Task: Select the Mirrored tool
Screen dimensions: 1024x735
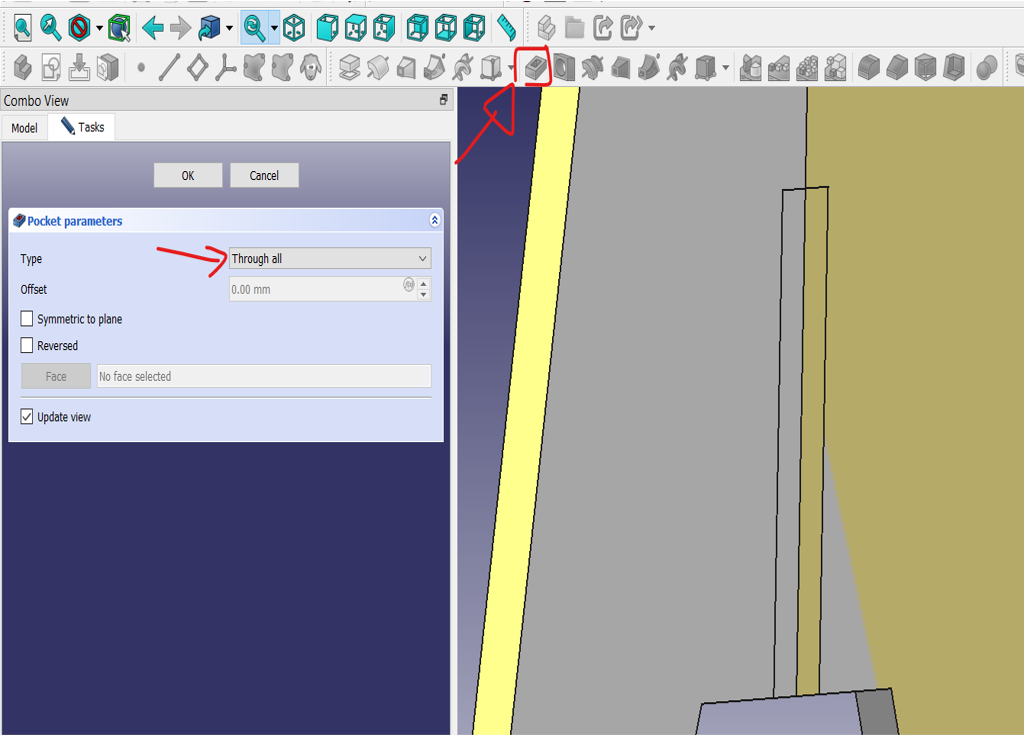Action: coord(750,67)
